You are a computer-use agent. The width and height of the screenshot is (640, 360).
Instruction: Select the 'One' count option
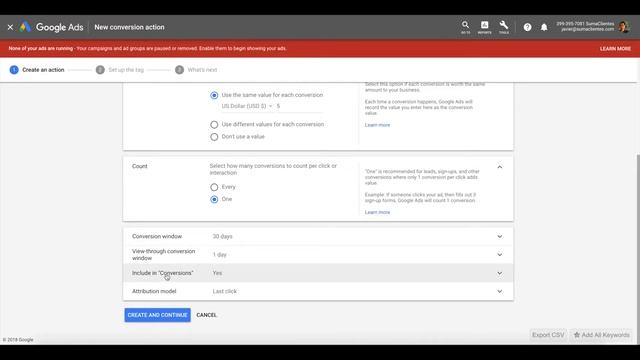(x=214, y=199)
